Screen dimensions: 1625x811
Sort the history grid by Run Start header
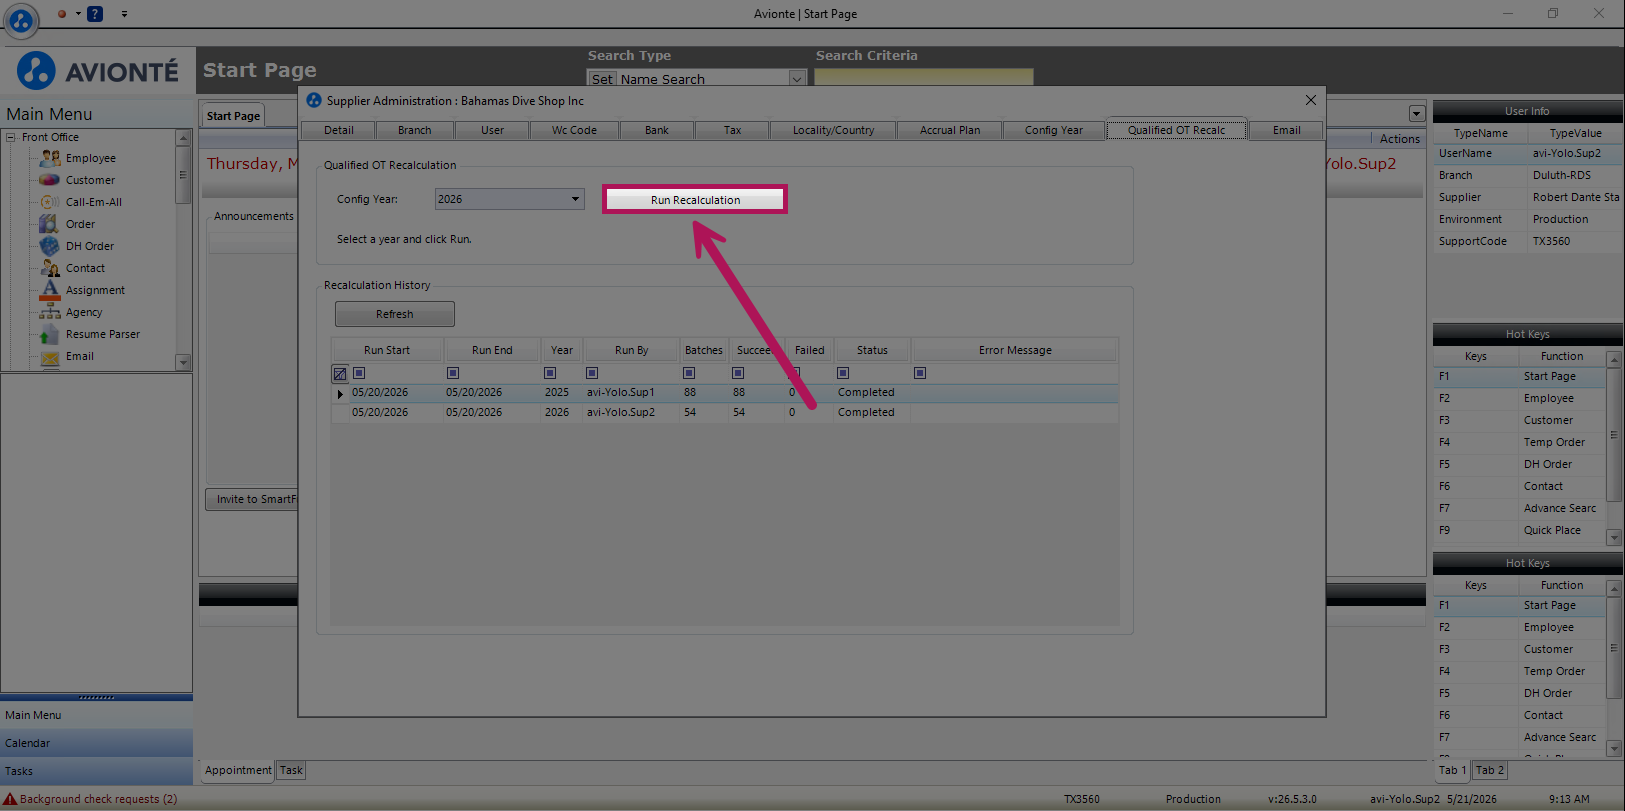(387, 350)
